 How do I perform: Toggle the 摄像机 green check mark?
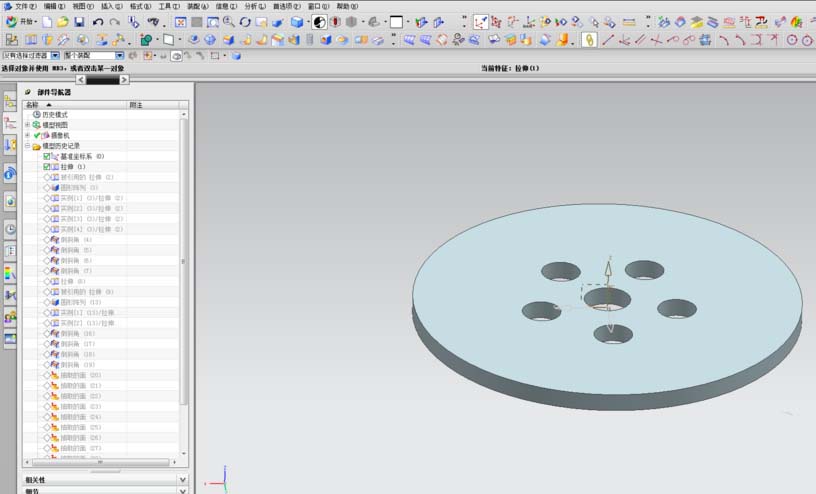pos(37,136)
